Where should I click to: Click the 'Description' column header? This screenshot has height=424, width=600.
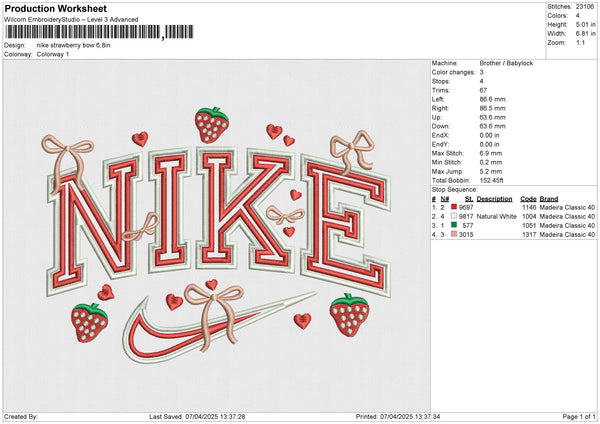[x=494, y=199]
